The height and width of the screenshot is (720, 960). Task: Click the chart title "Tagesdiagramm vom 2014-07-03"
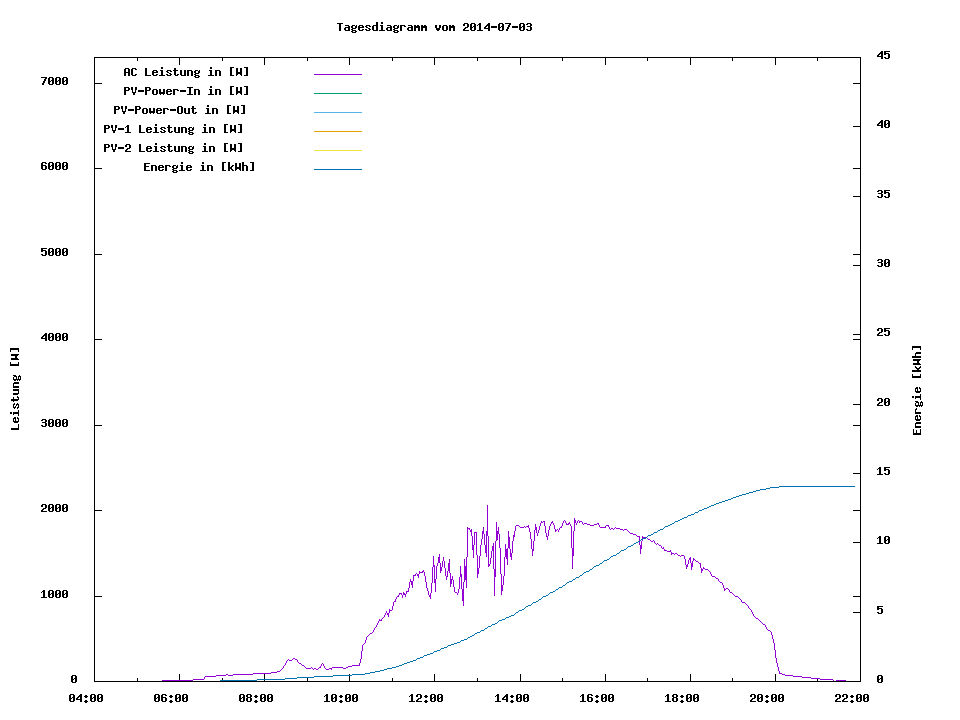(x=434, y=27)
